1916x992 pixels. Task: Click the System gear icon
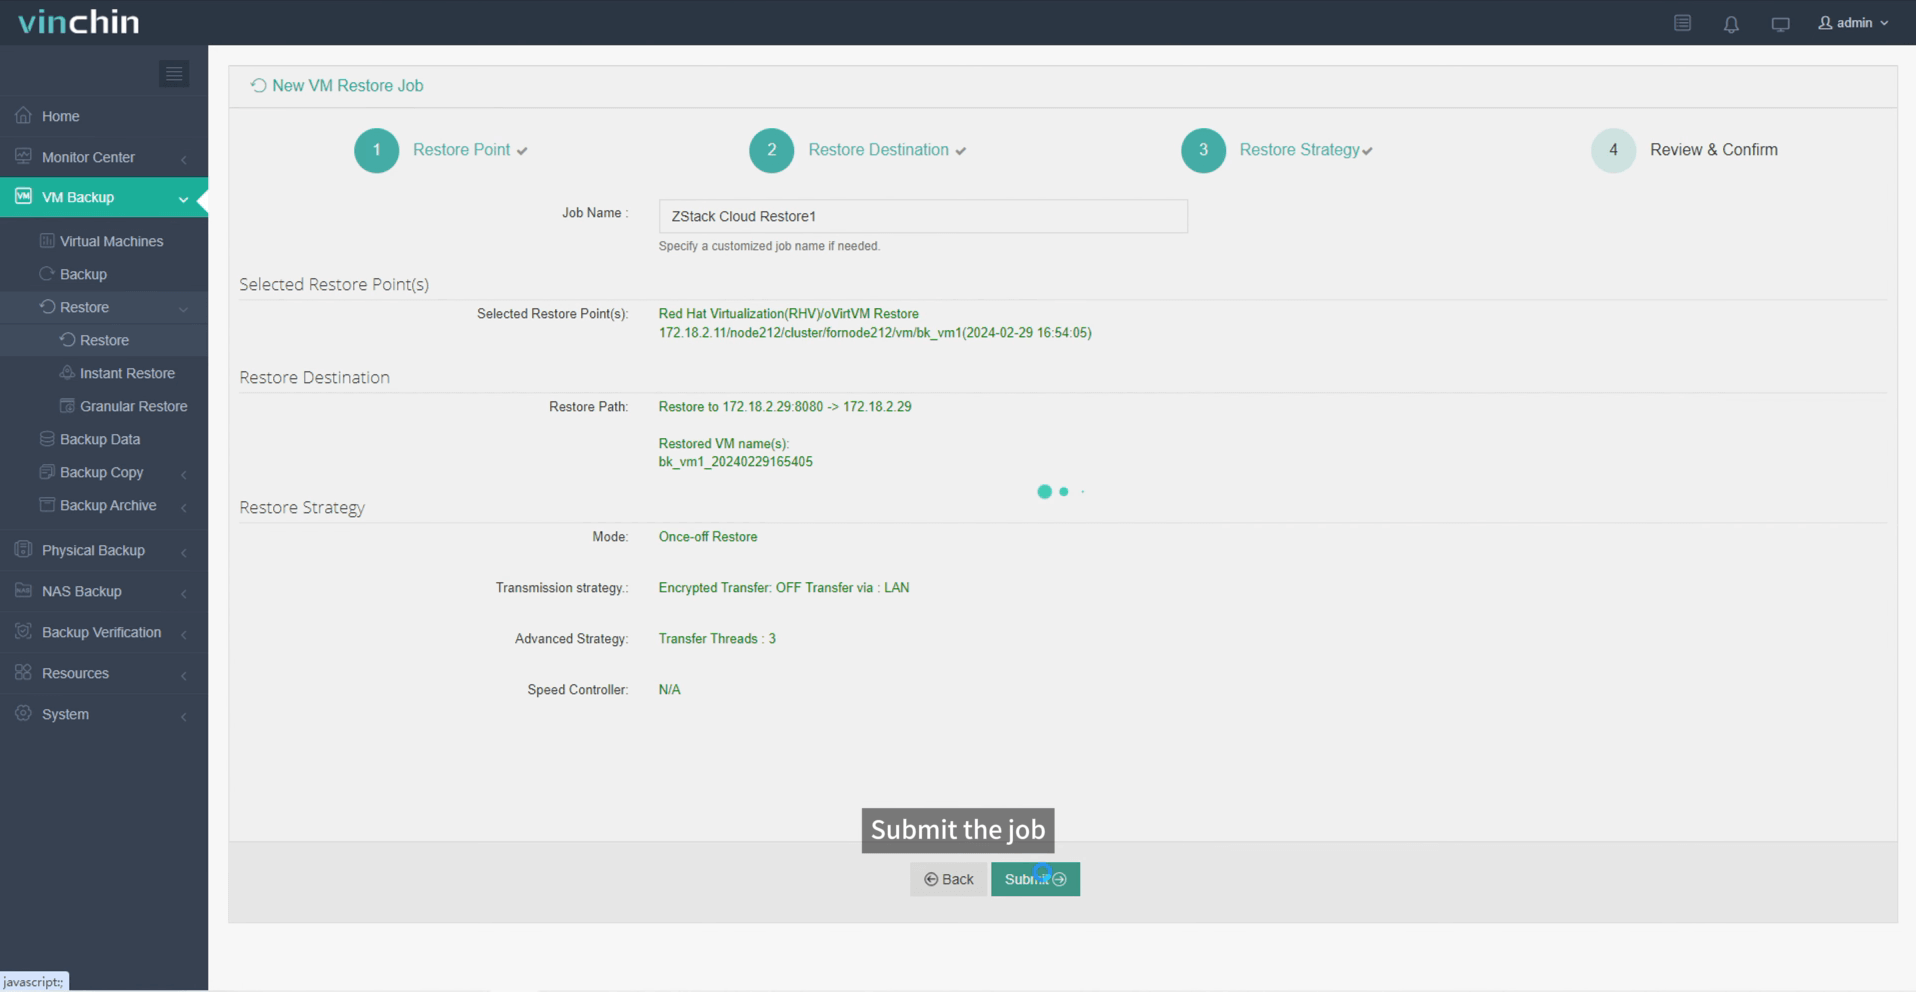(23, 714)
